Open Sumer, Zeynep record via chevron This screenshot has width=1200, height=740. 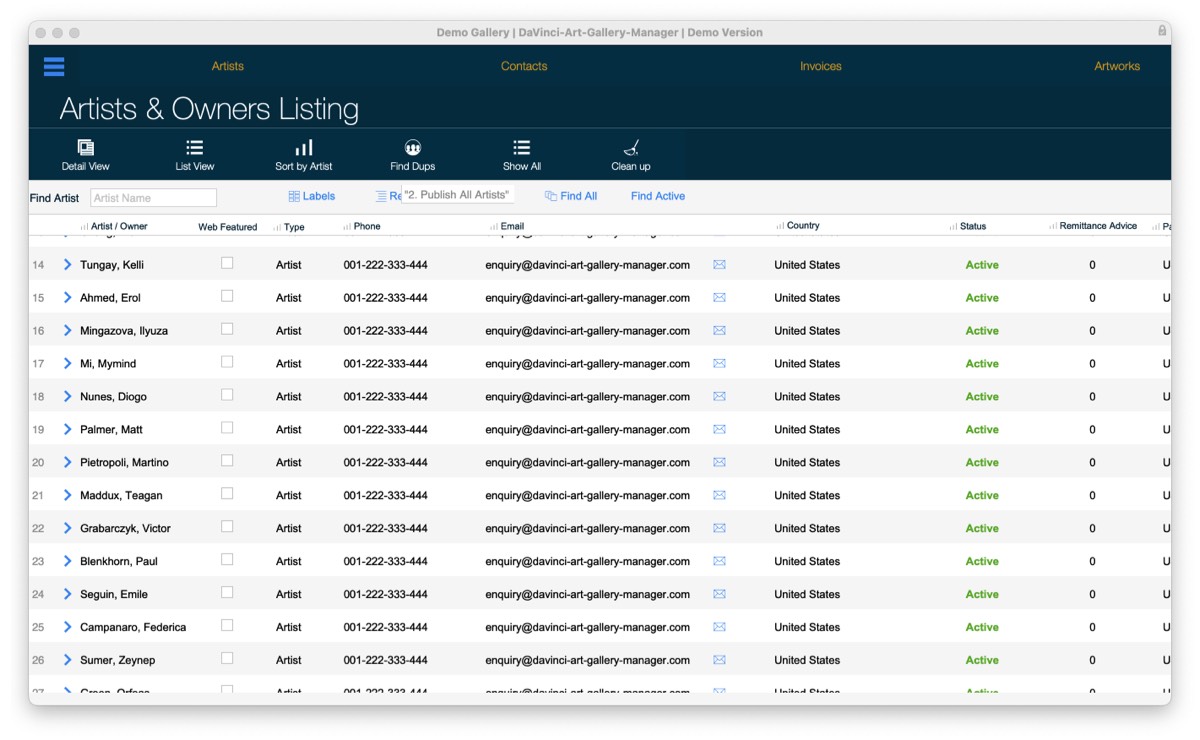tap(68, 660)
